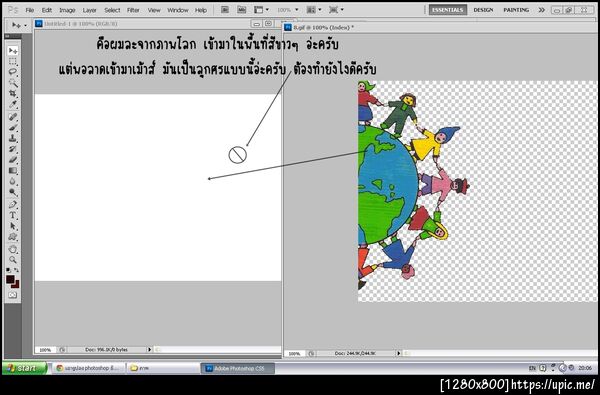Switch to the Painting workspace
The image size is (600, 395).
coord(516,10)
